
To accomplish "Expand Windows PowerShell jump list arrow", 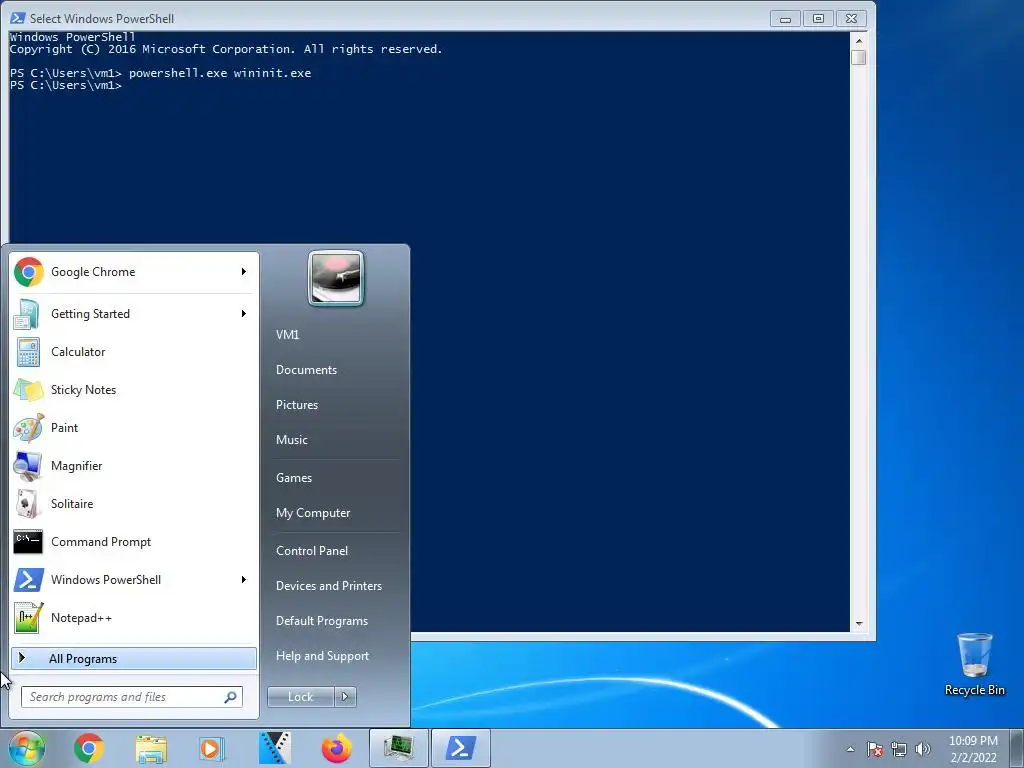I will 244,579.
